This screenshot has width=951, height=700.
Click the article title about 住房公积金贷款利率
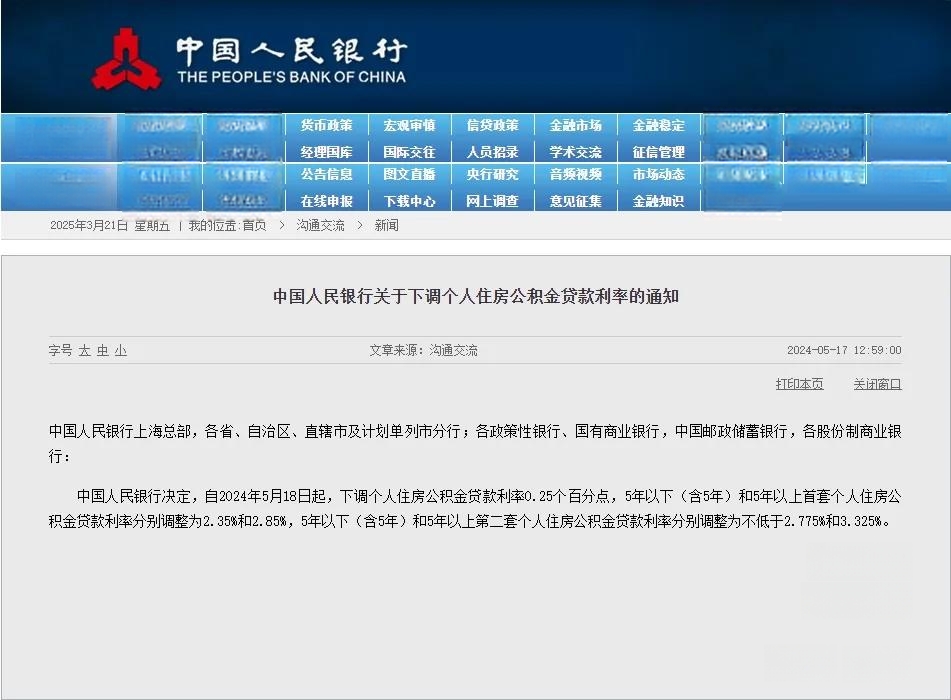[x=476, y=296]
